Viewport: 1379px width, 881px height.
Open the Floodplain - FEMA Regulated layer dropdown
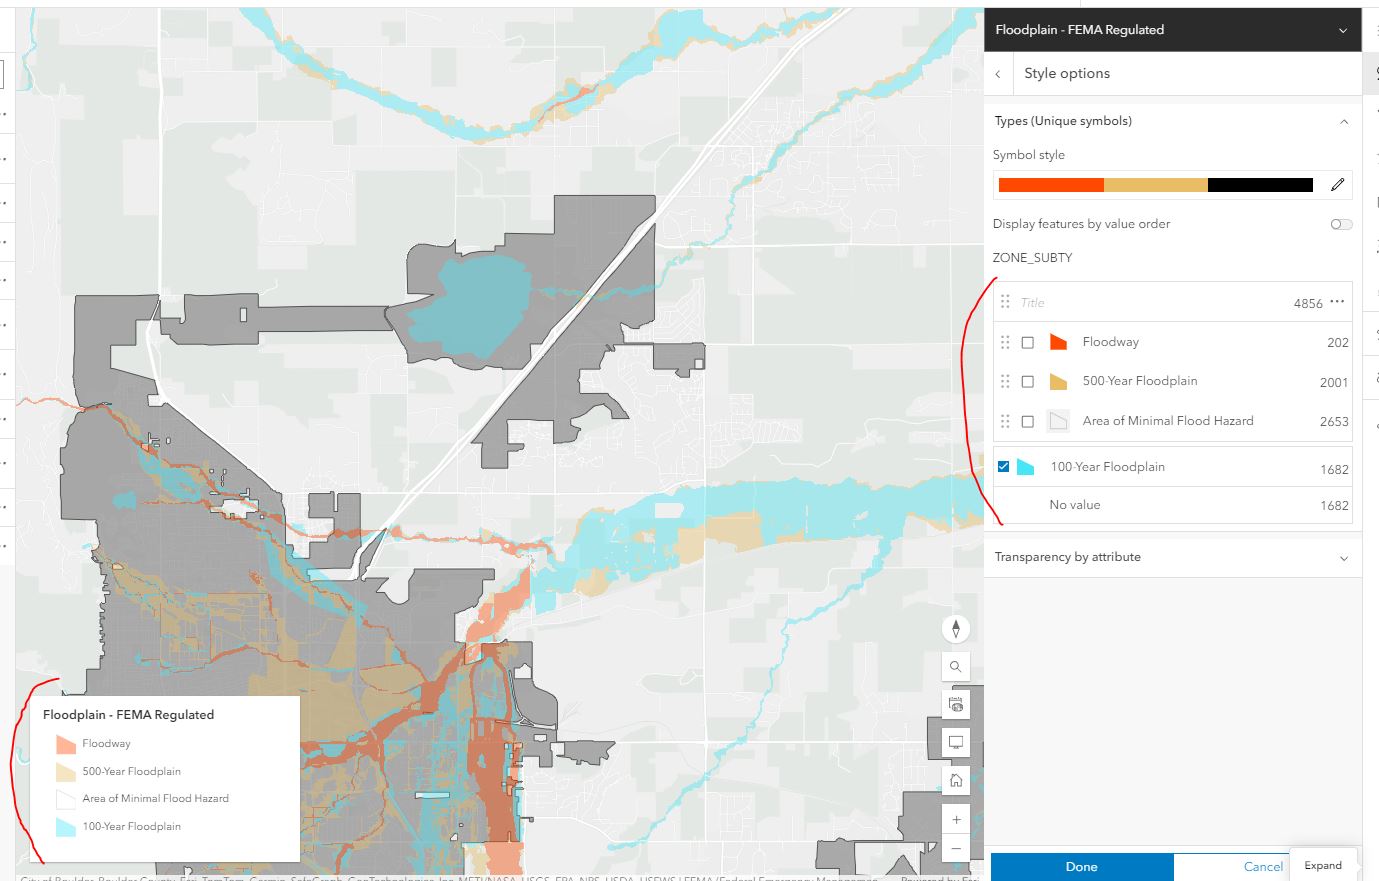pos(1345,29)
